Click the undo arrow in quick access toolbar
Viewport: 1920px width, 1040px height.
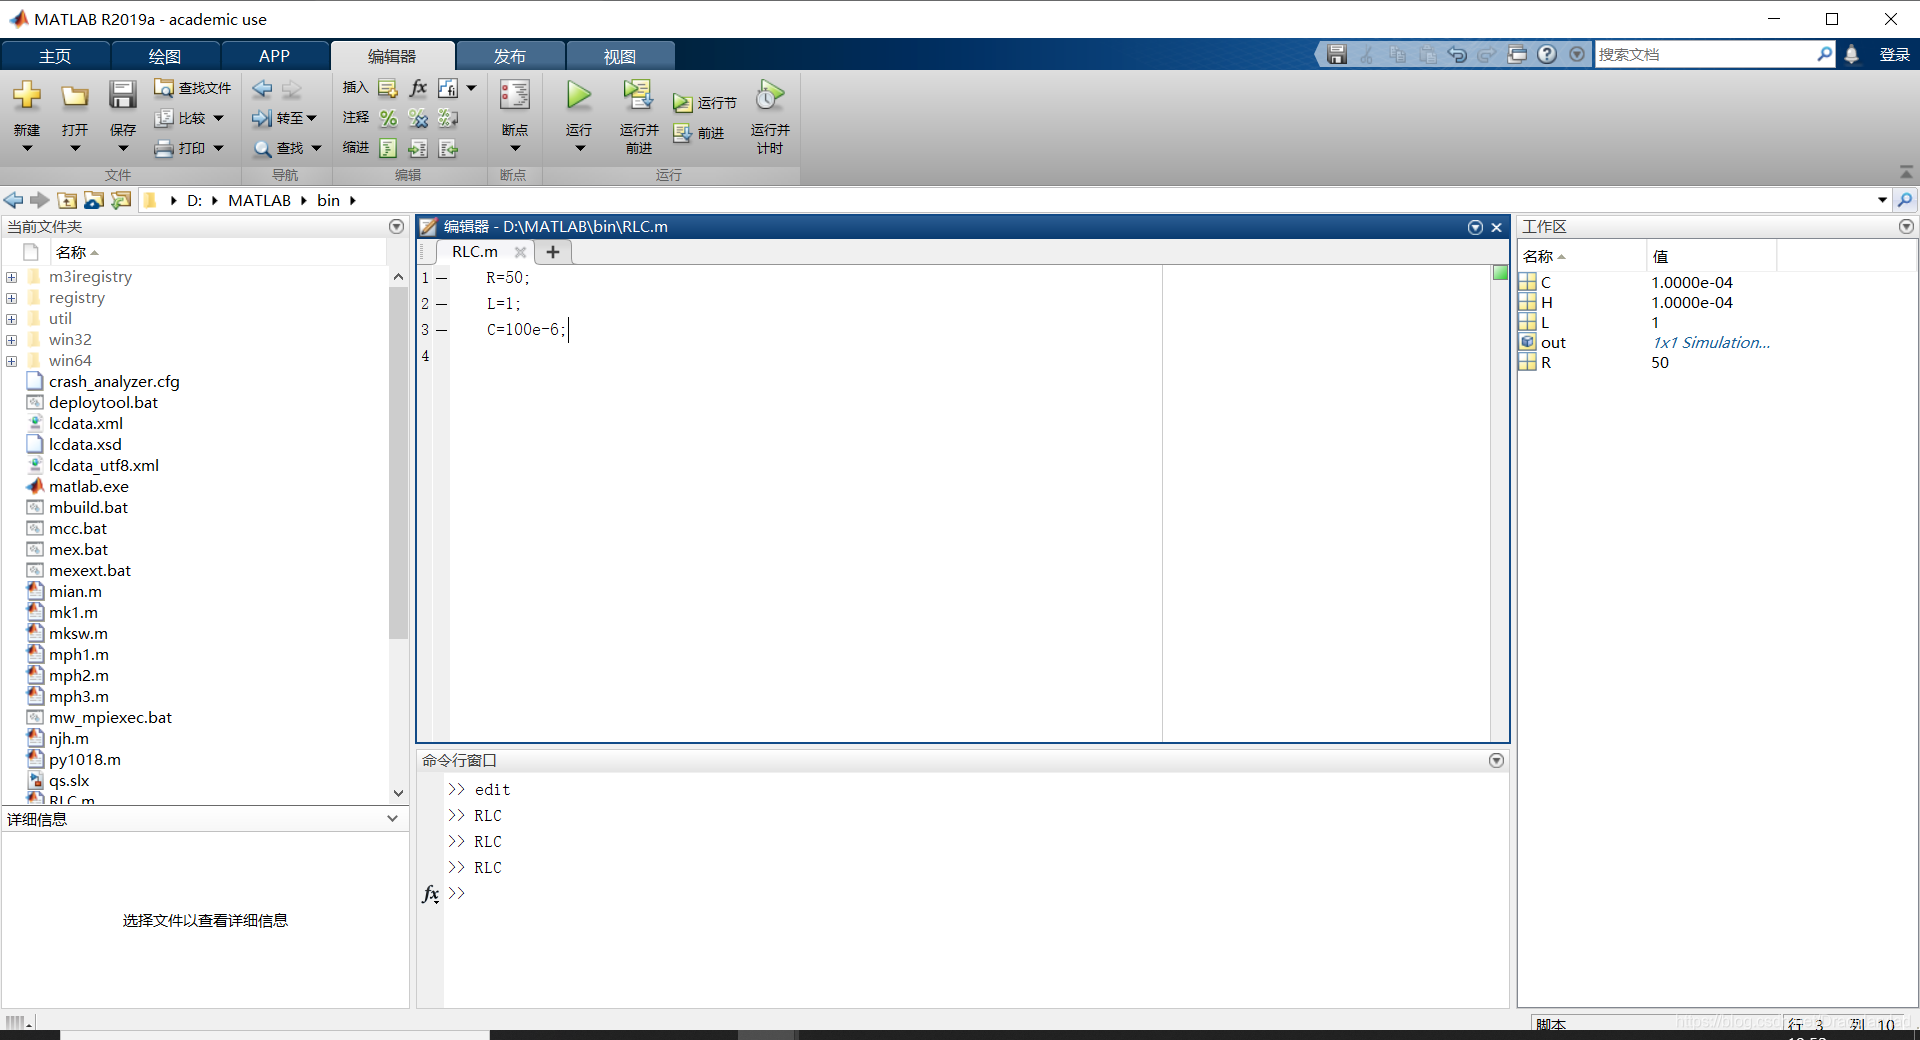(x=1457, y=55)
